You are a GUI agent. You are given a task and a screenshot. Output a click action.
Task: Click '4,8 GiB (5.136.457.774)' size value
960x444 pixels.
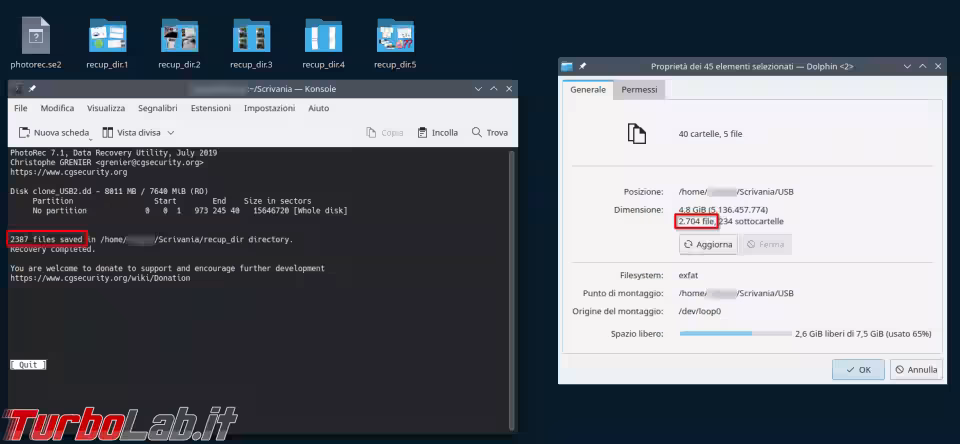[723, 209]
